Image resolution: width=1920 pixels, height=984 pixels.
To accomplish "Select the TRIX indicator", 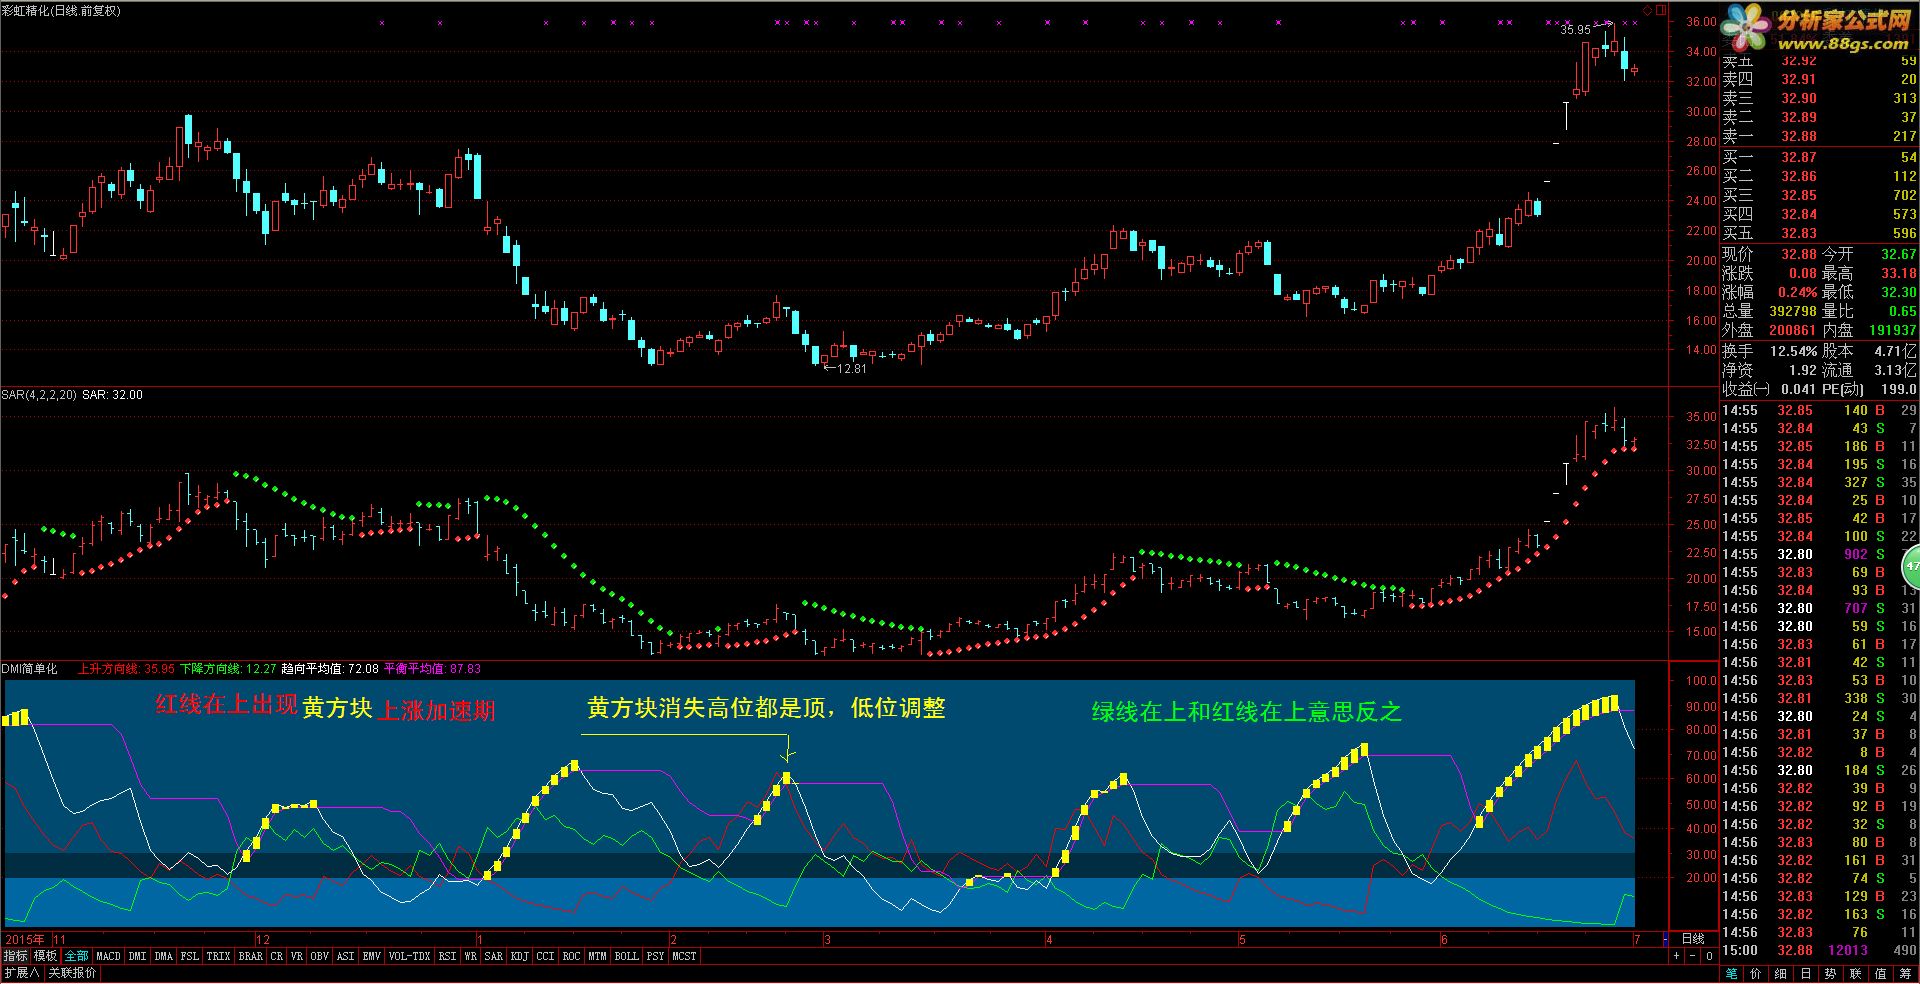I will [218, 956].
